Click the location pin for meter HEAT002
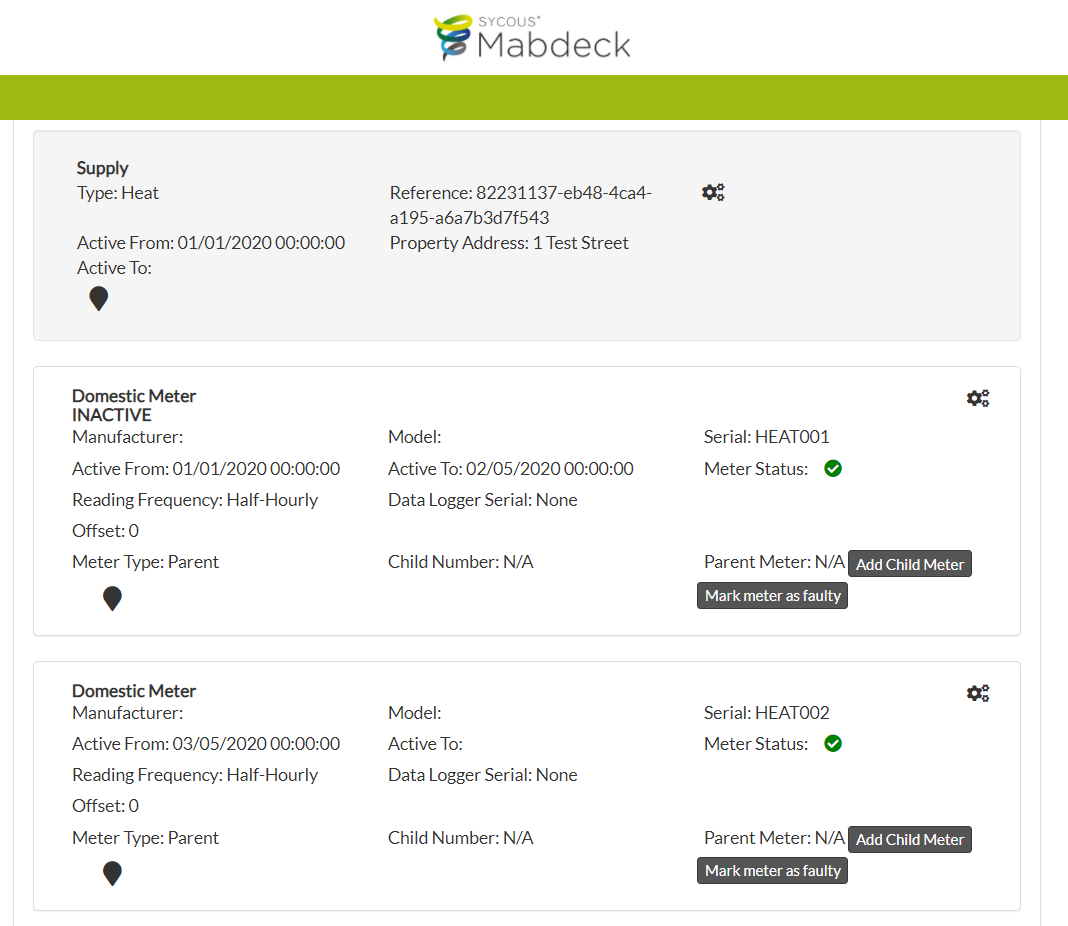The height and width of the screenshot is (926, 1068). [x=112, y=872]
